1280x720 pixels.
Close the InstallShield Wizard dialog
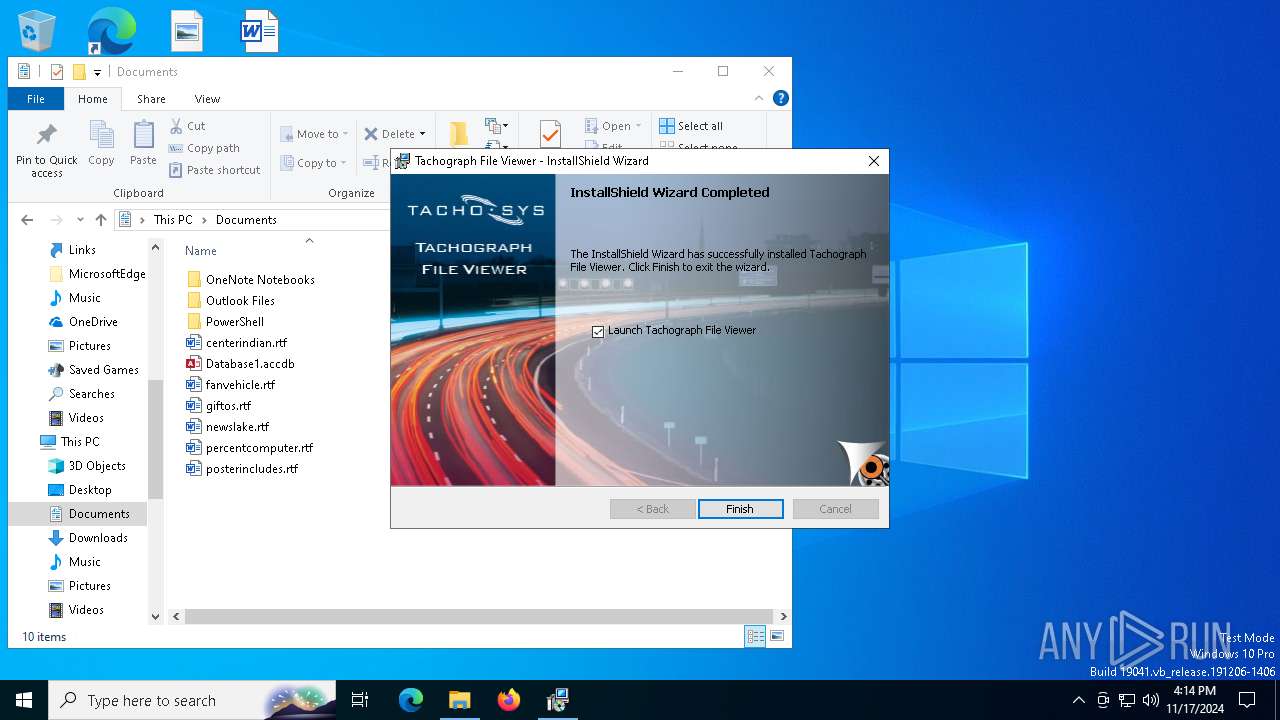(x=874, y=161)
